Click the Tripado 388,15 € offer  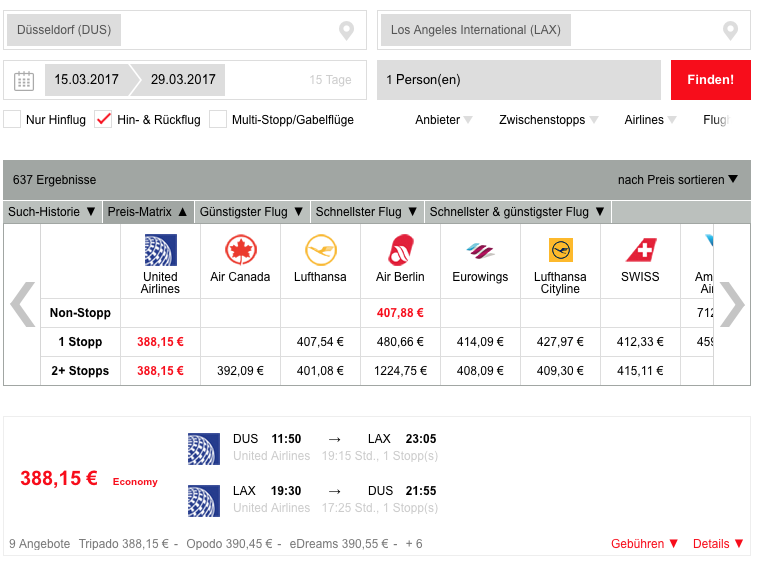[x=124, y=544]
